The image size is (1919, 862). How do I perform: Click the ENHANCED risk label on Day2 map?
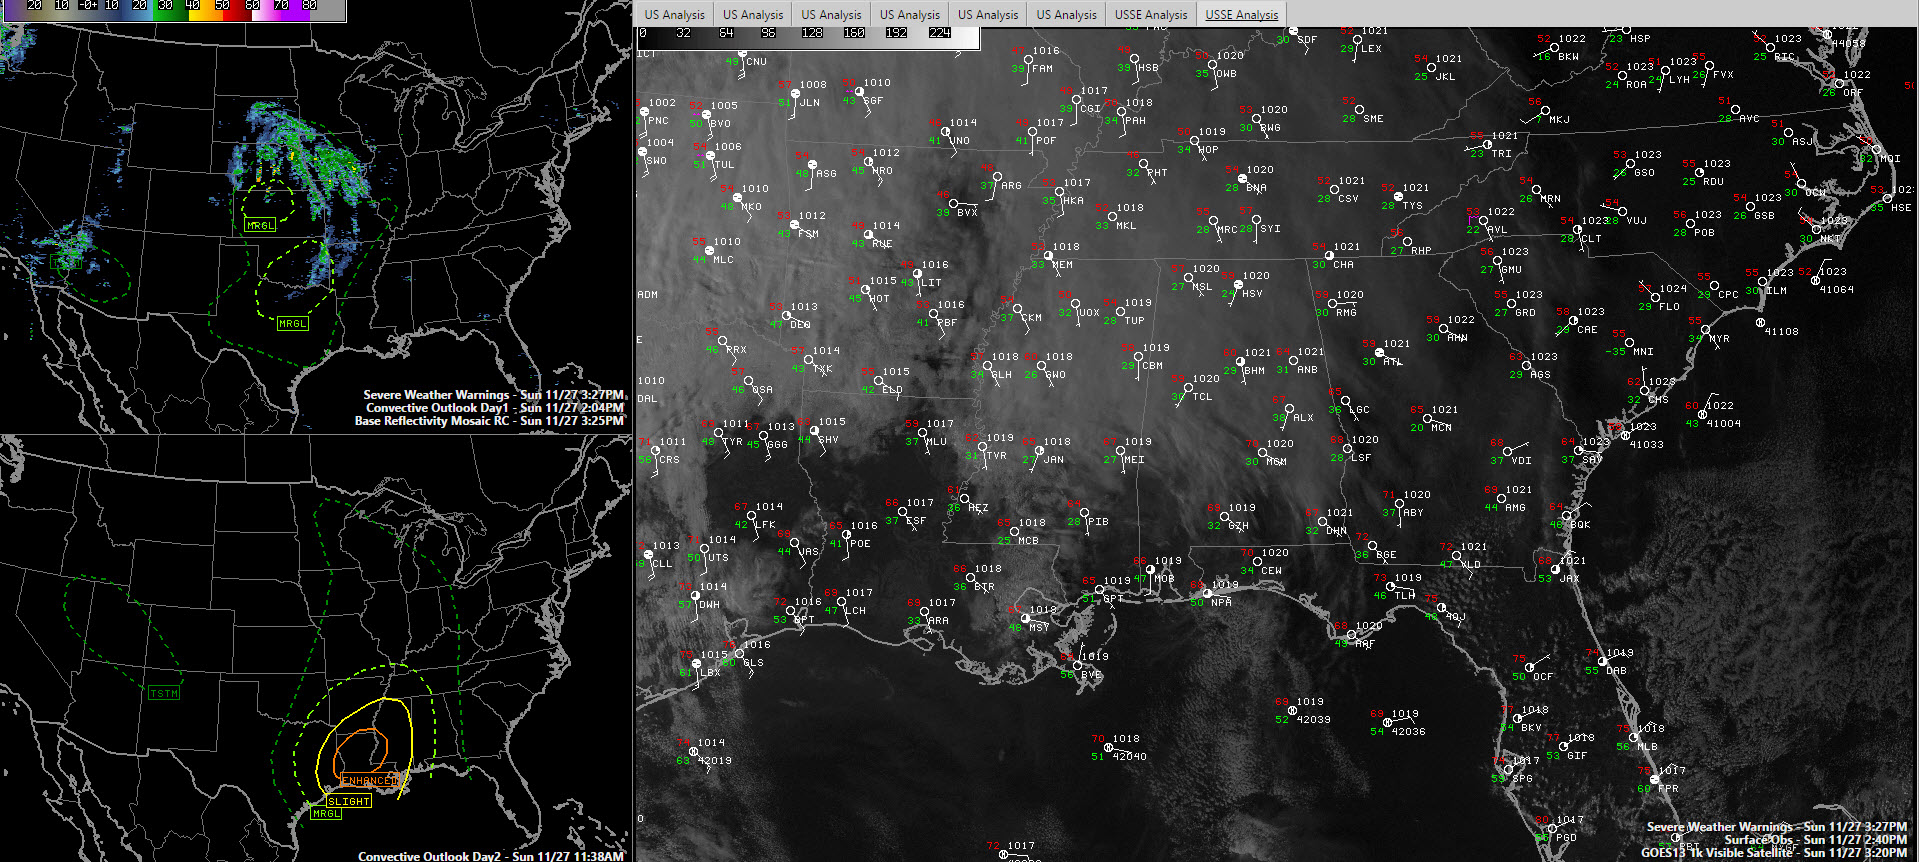click(368, 780)
